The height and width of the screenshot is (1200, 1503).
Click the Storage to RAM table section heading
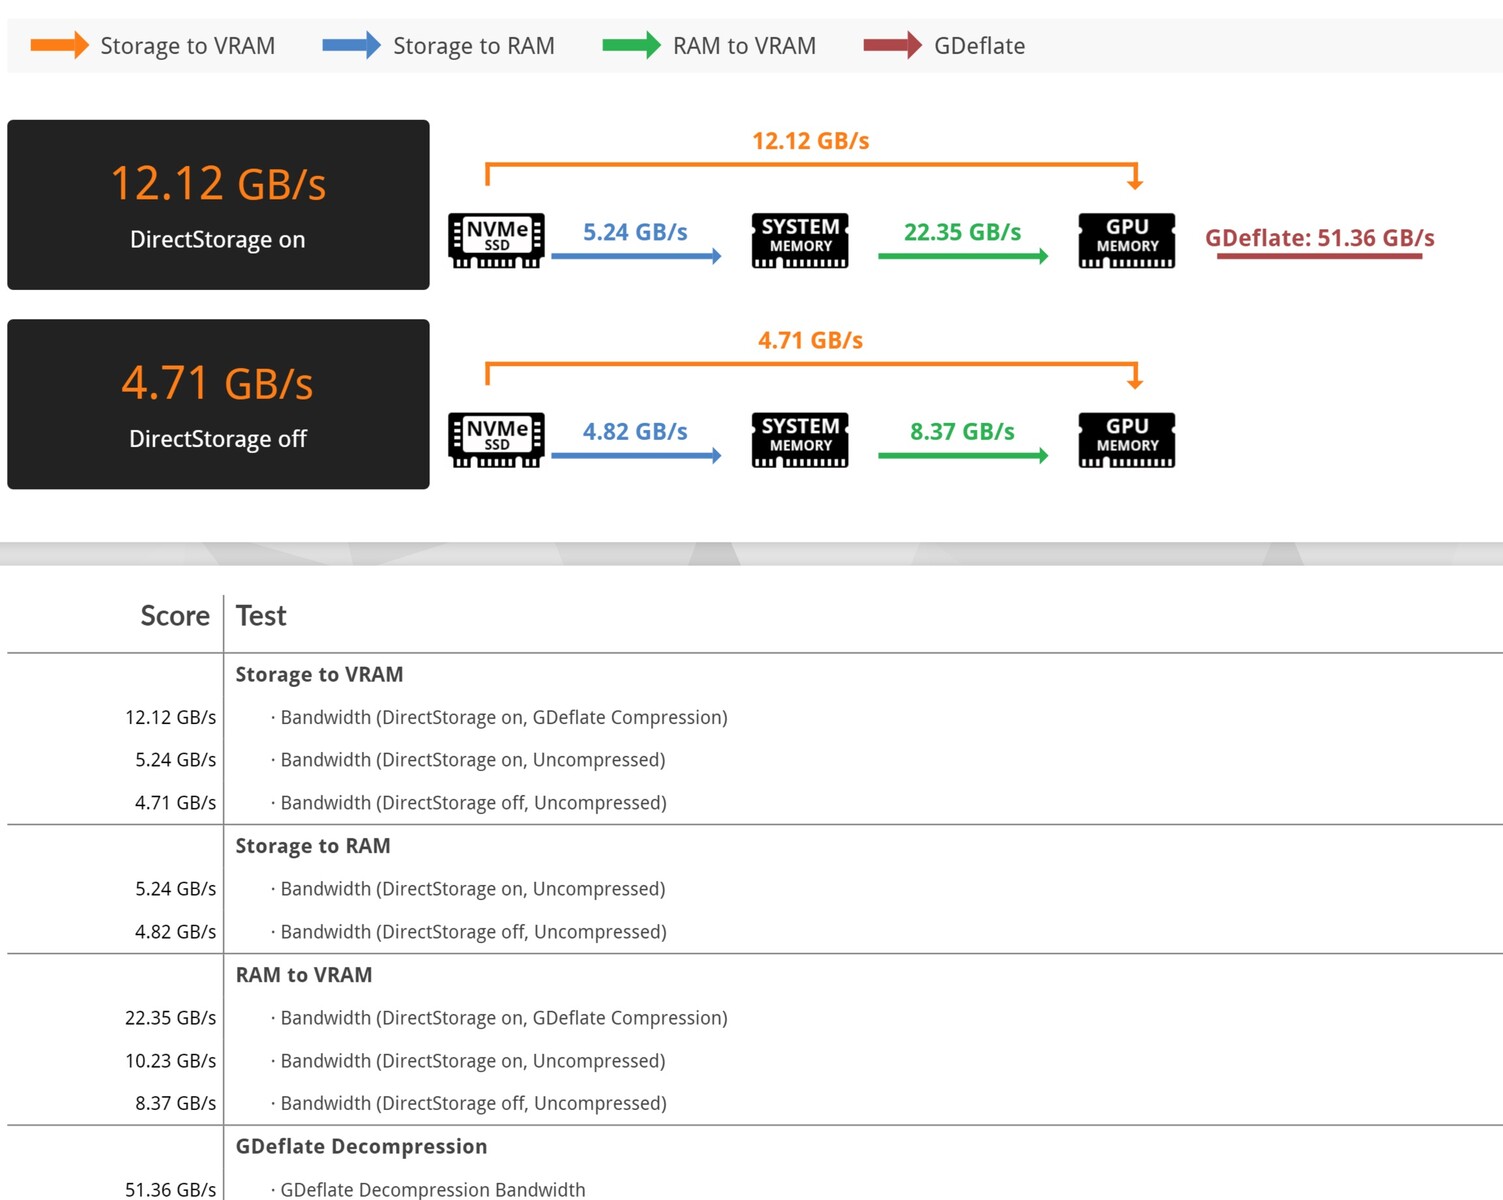tap(313, 846)
